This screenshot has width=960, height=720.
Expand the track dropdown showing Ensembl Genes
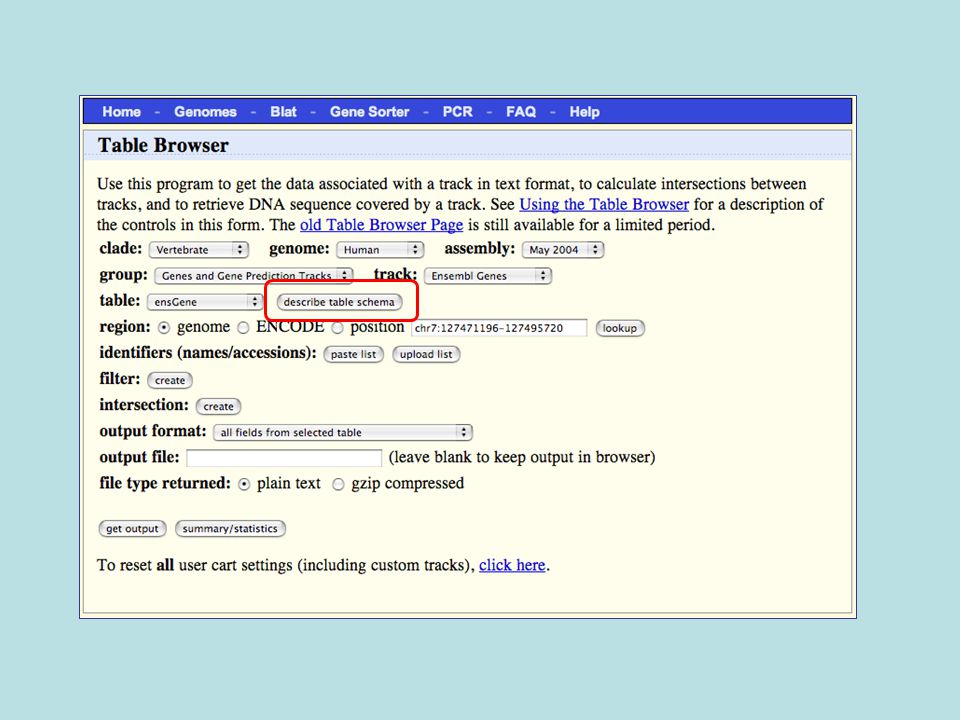pos(488,276)
